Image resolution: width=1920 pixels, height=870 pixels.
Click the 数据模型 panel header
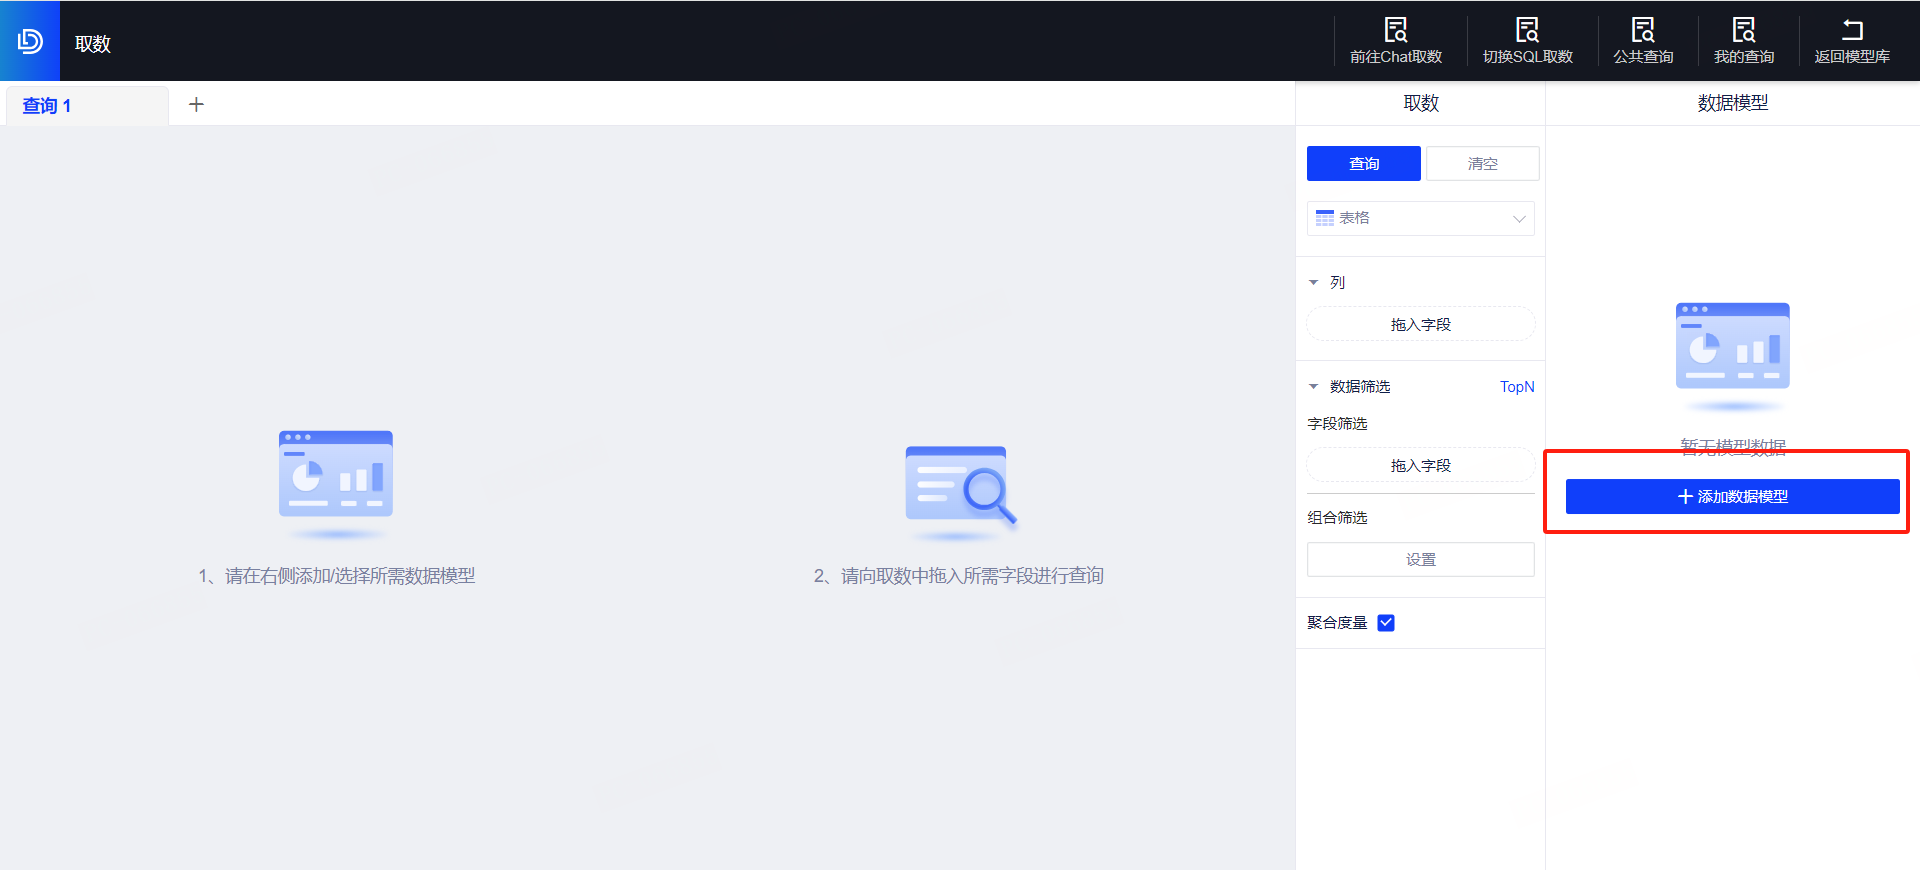[1732, 103]
